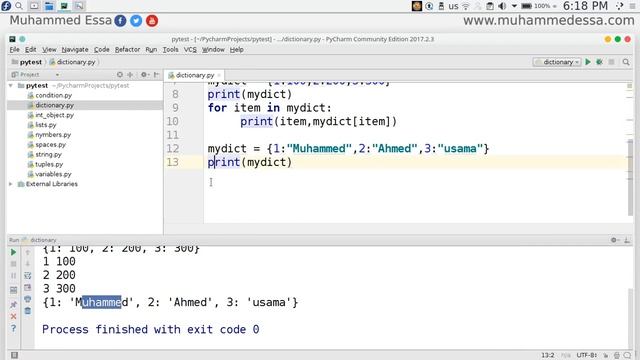Open int_object.py in the project tree
The image size is (640, 360).
[55, 115]
